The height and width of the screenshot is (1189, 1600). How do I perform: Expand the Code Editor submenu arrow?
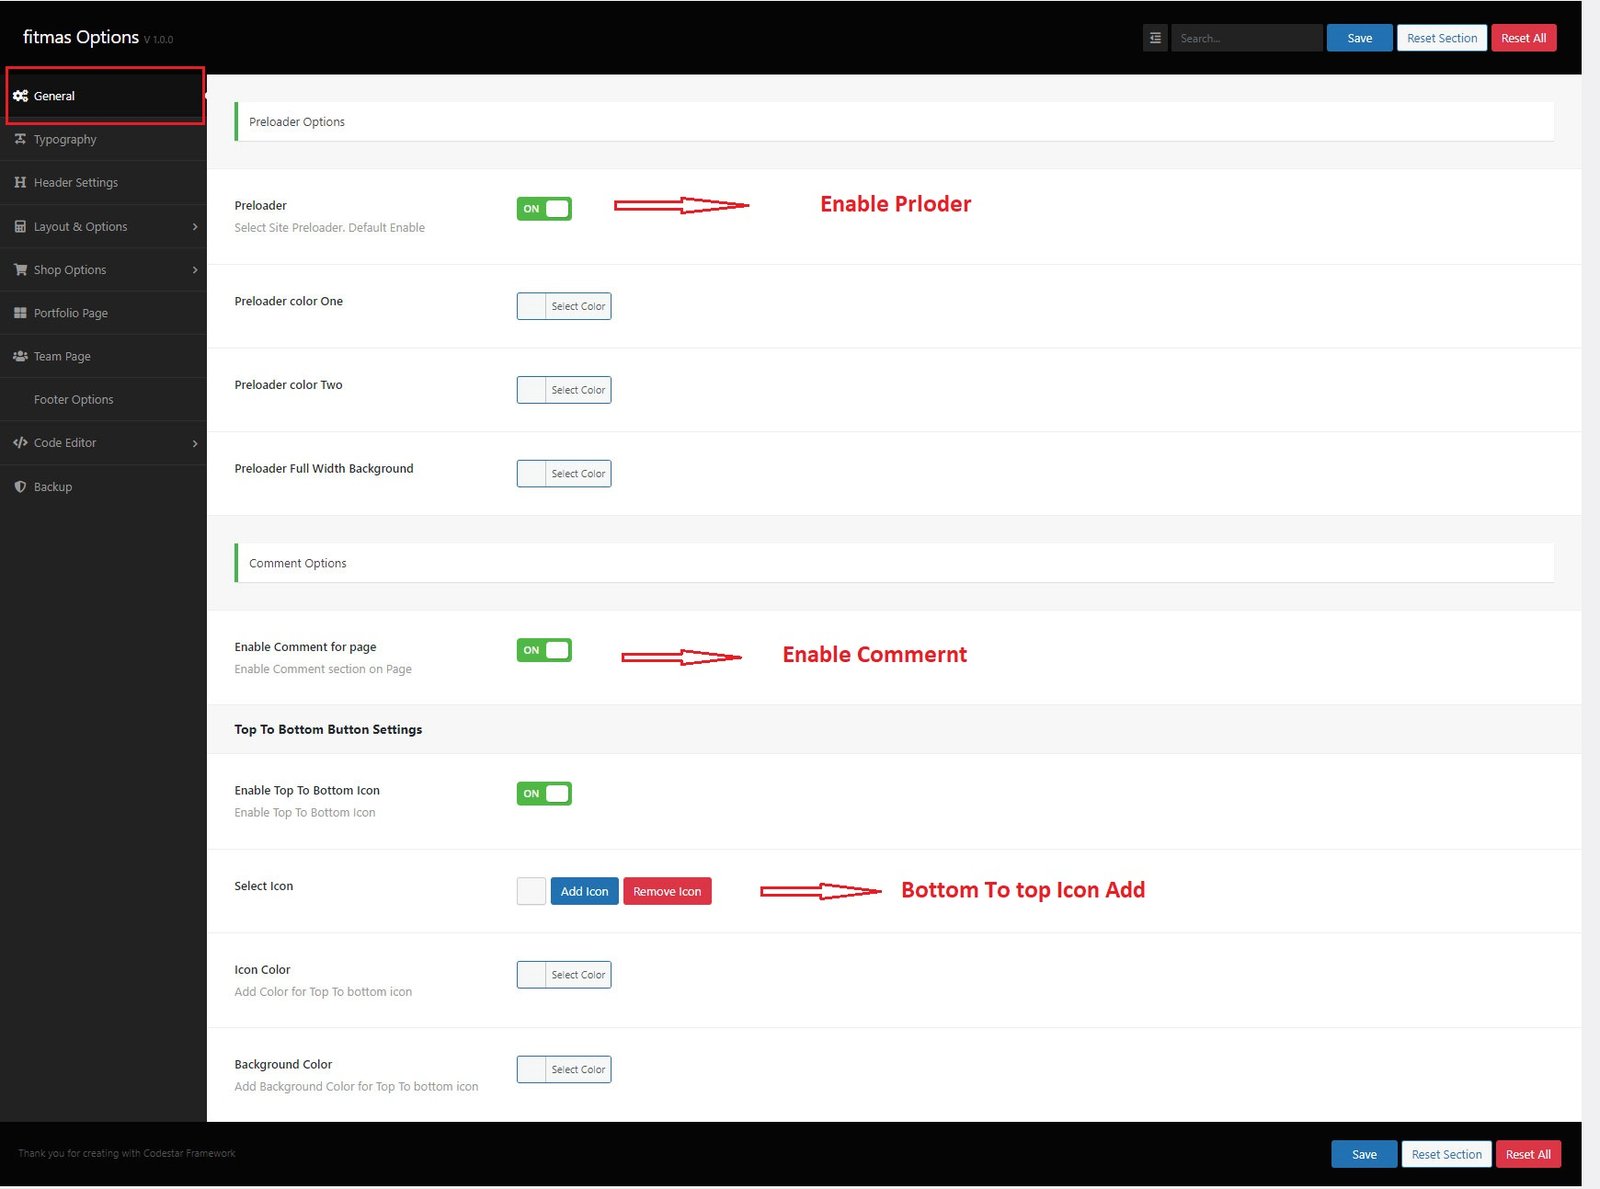click(x=195, y=443)
